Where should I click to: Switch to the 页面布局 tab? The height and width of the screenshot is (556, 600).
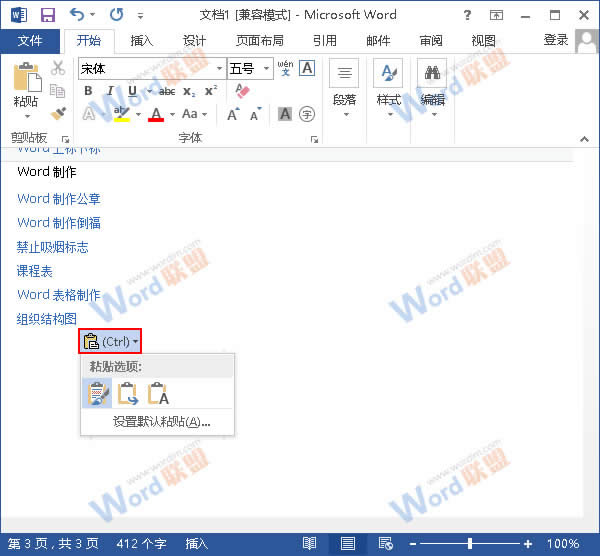260,41
